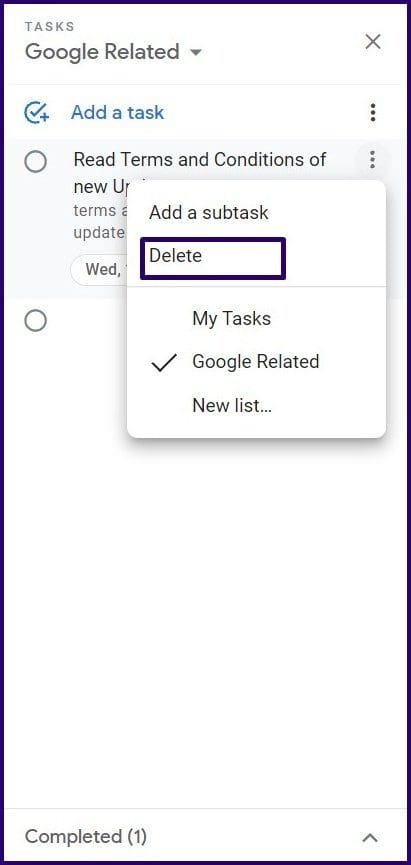Mark the second empty task complete
Viewport: 411px width, 865px height.
pos(36,321)
